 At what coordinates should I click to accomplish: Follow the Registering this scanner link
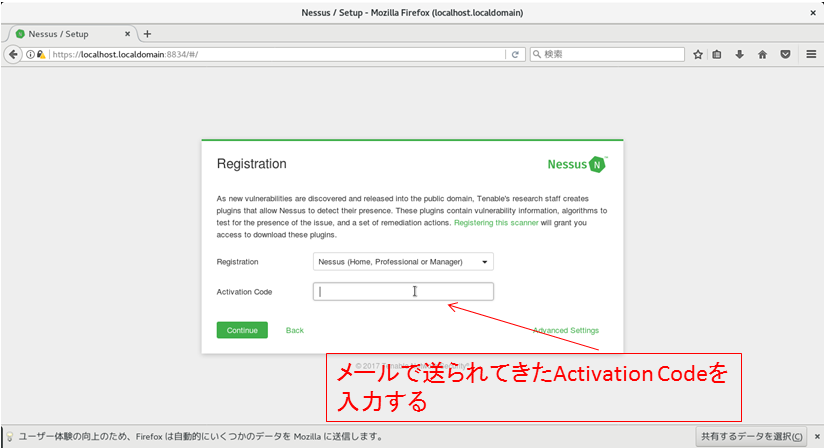click(x=496, y=223)
